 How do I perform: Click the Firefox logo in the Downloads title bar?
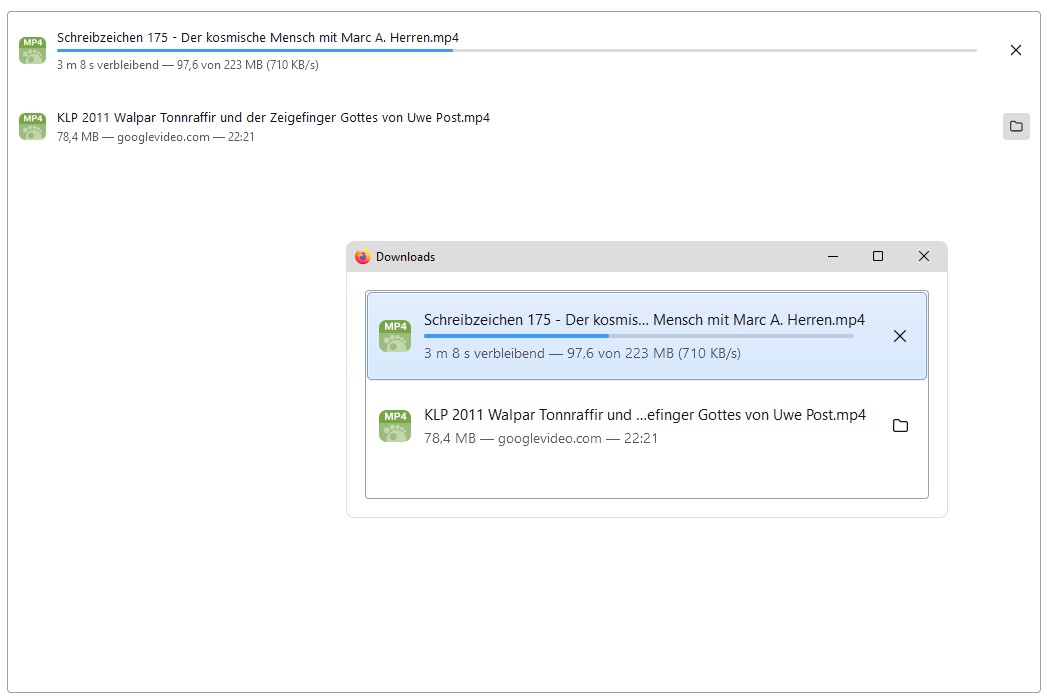click(362, 257)
